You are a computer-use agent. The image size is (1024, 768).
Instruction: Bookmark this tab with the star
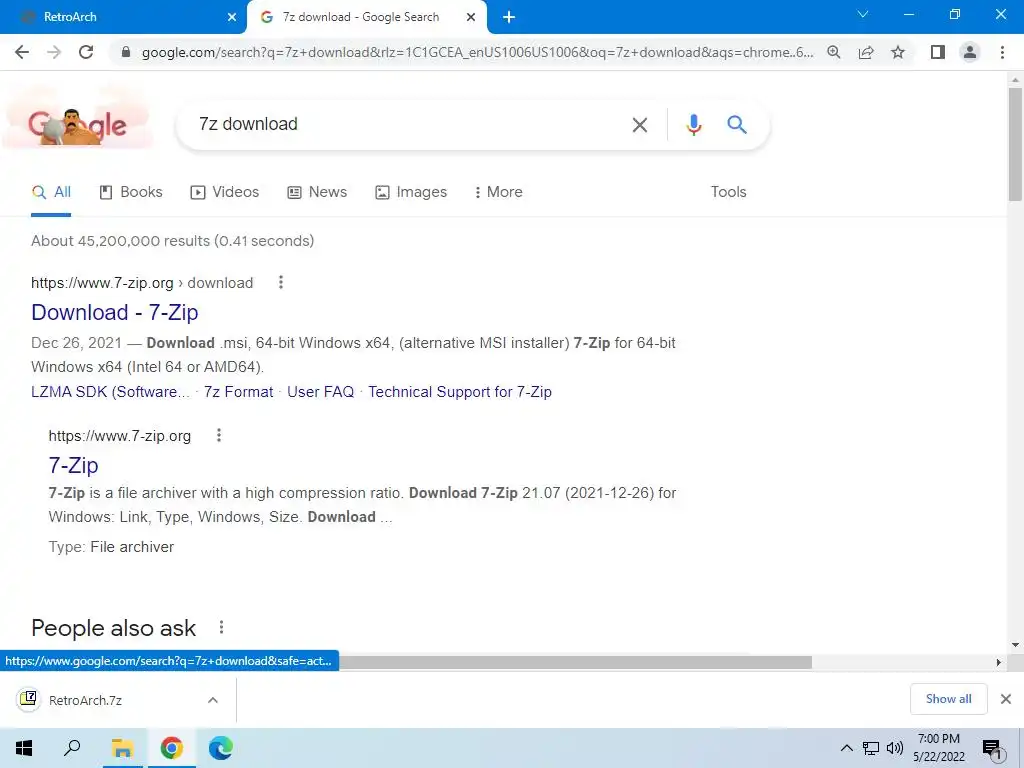tap(898, 52)
